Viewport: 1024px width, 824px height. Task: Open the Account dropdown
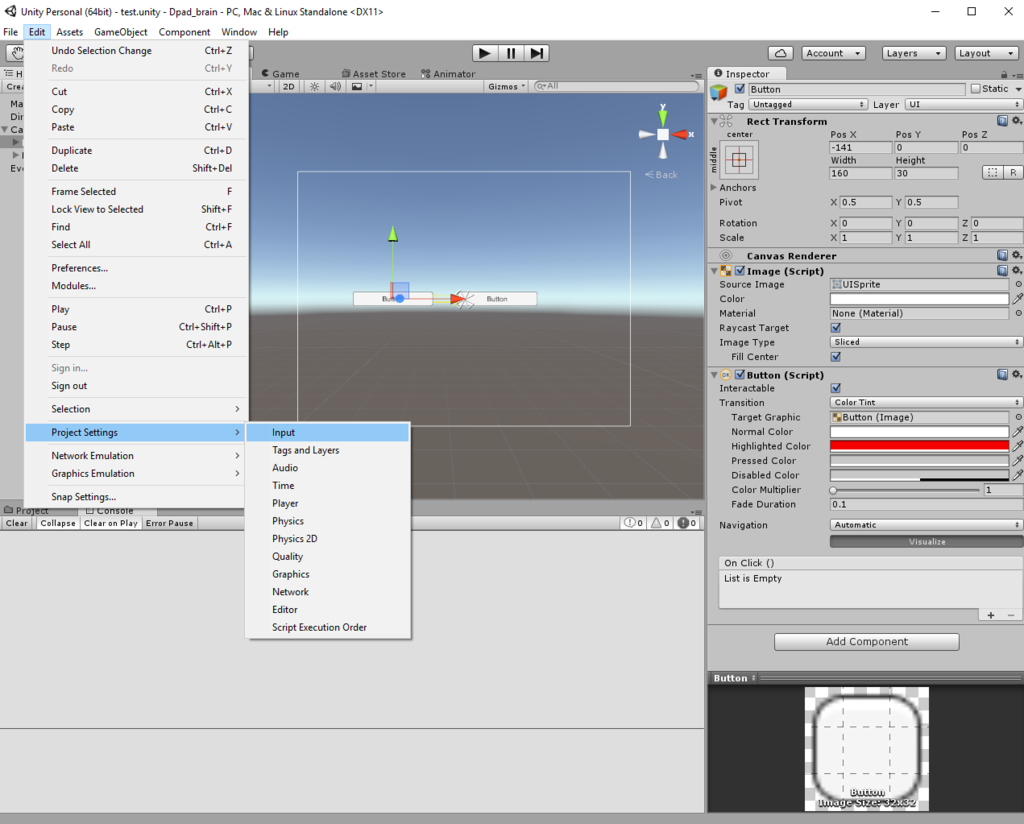click(x=833, y=54)
